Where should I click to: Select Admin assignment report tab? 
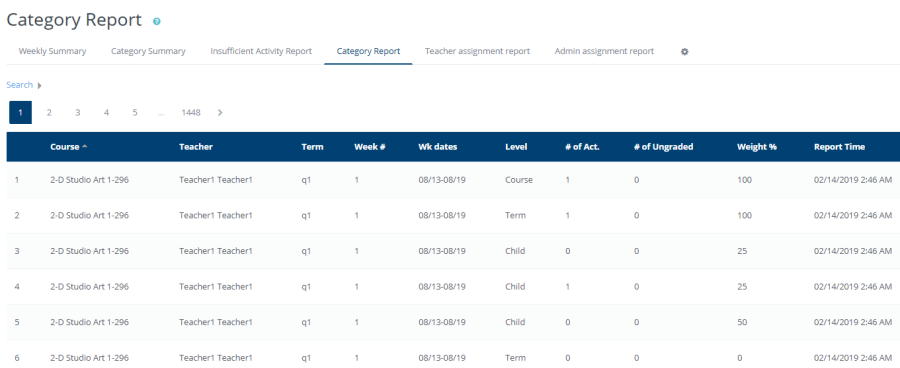coord(604,51)
